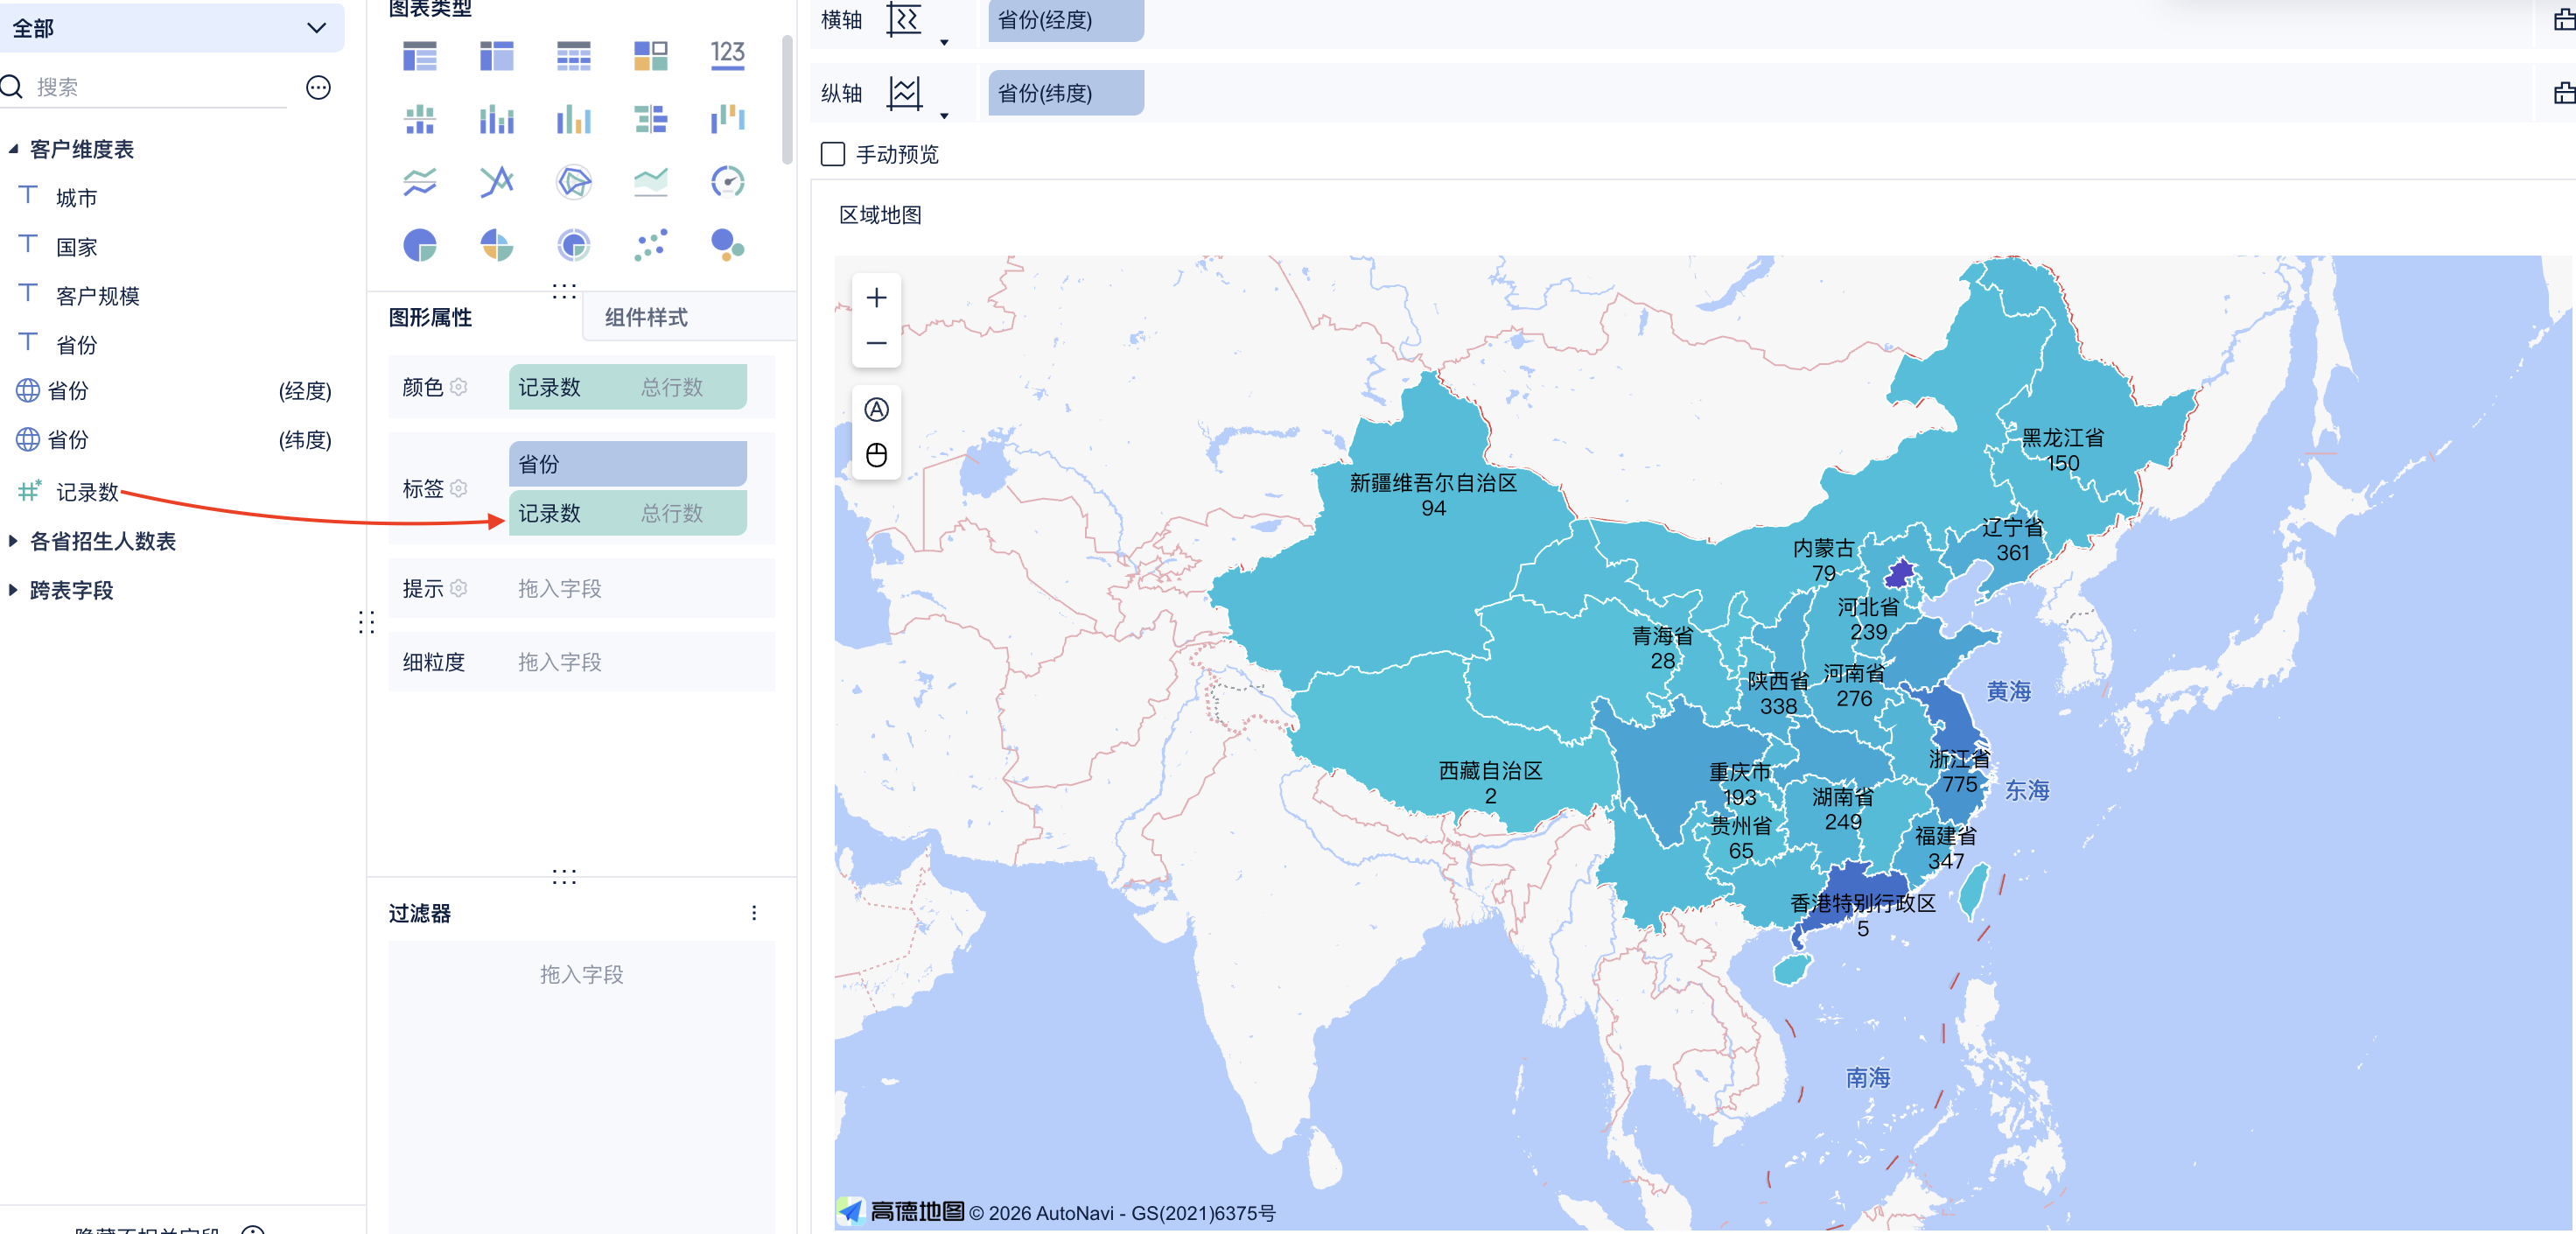Click the map zoom in plus button
This screenshot has width=2576, height=1234.
(x=876, y=298)
